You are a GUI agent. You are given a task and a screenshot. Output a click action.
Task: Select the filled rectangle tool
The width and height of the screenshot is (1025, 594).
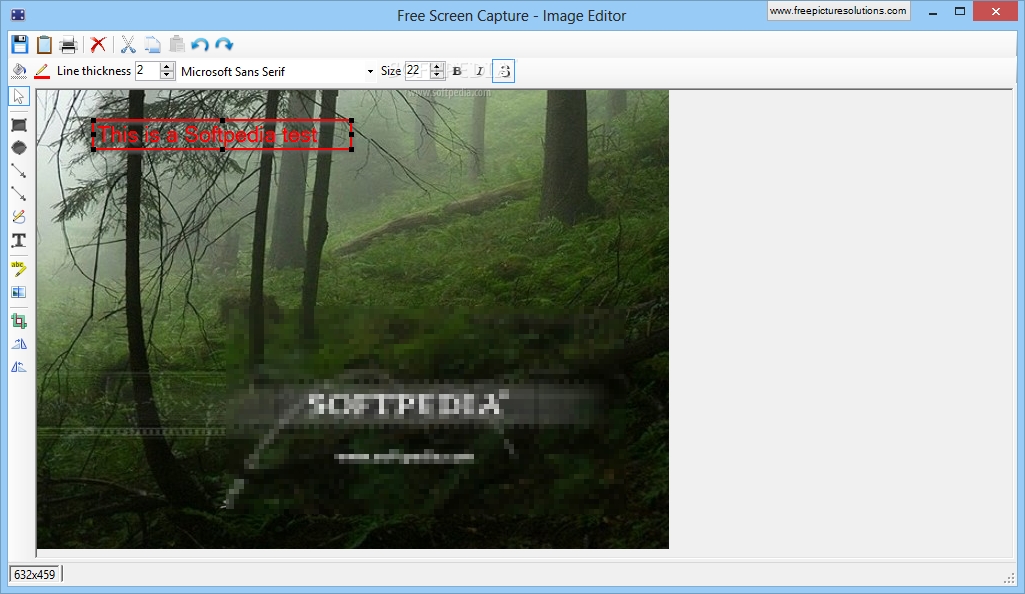click(19, 125)
